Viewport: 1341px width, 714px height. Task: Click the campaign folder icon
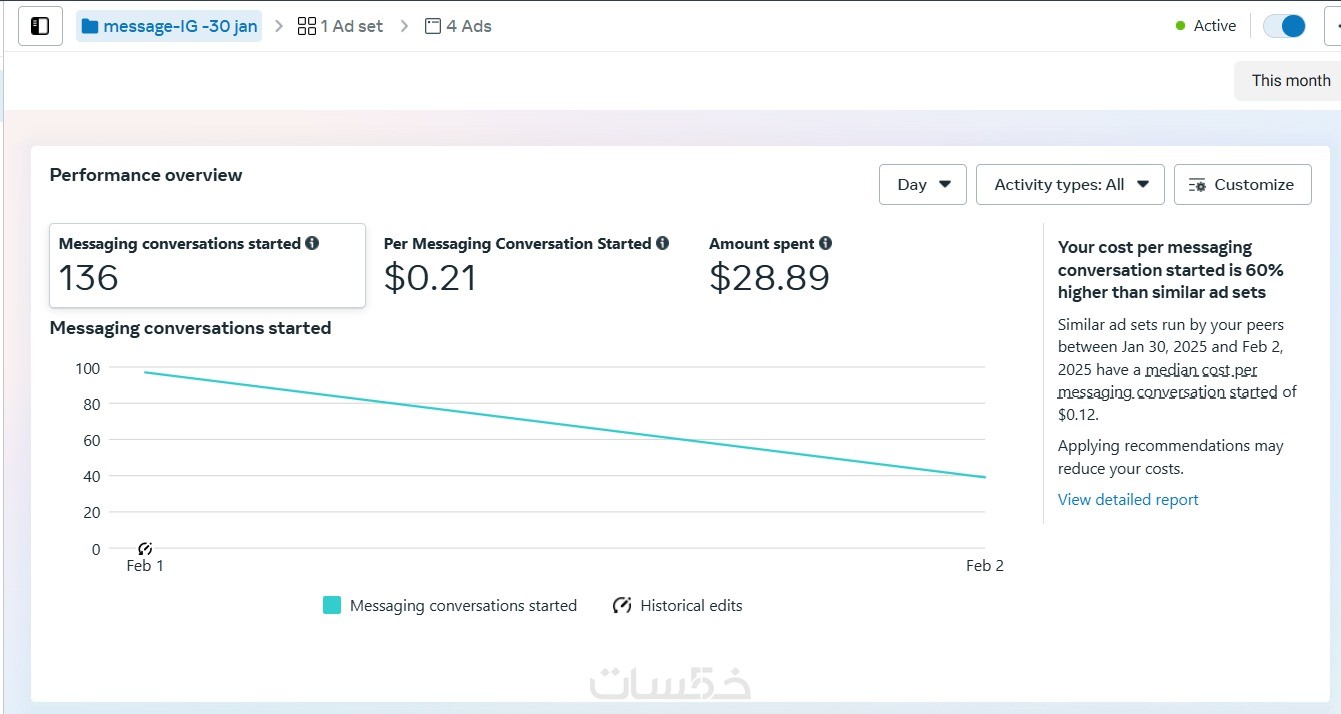[x=90, y=26]
